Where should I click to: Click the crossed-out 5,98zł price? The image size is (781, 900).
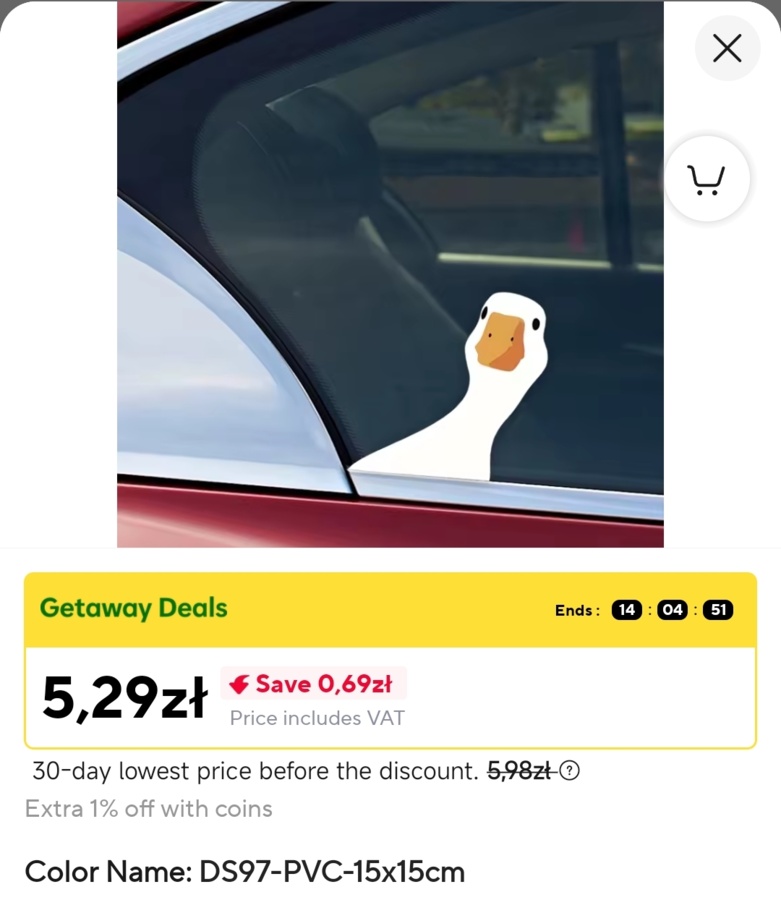[519, 770]
